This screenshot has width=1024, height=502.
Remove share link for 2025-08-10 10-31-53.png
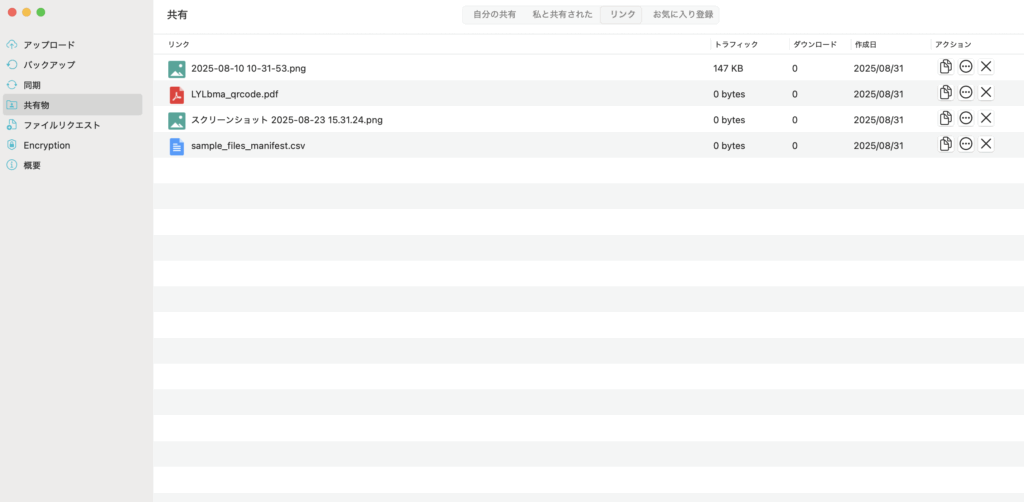click(x=986, y=67)
